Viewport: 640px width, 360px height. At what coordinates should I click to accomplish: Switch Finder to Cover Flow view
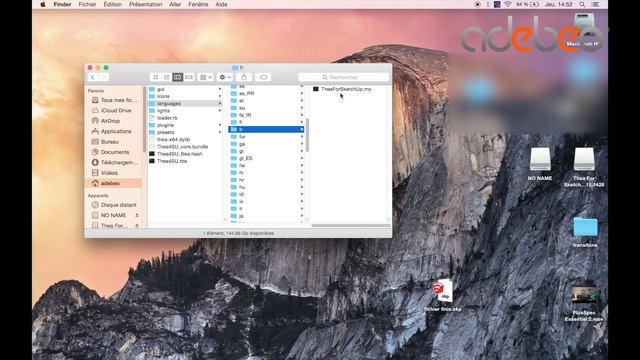pos(189,77)
